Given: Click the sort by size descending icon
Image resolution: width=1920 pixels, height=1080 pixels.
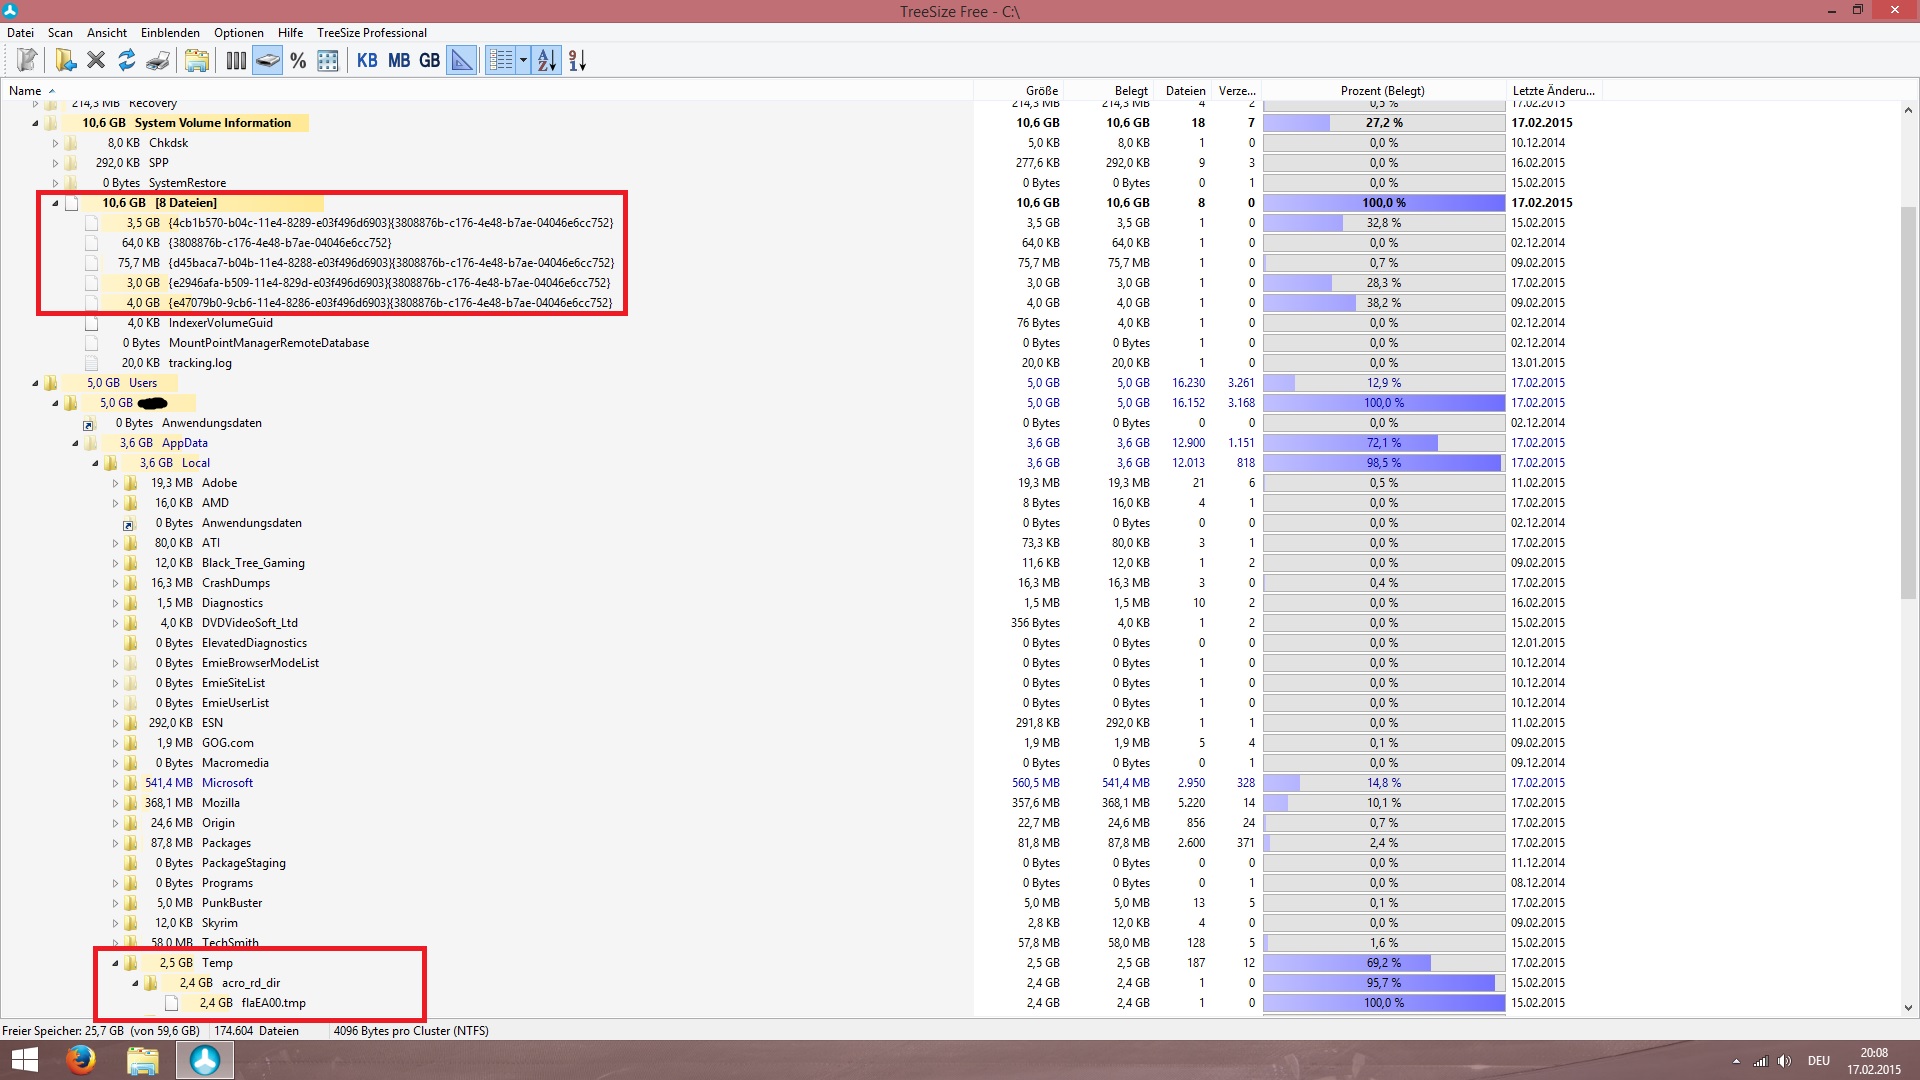Looking at the screenshot, I should click(577, 61).
